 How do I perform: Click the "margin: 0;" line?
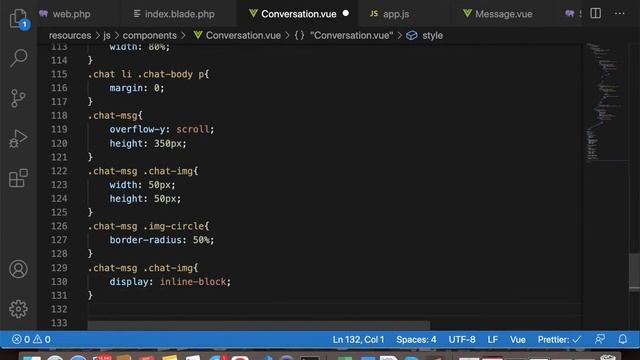pyautogui.click(x=137, y=88)
